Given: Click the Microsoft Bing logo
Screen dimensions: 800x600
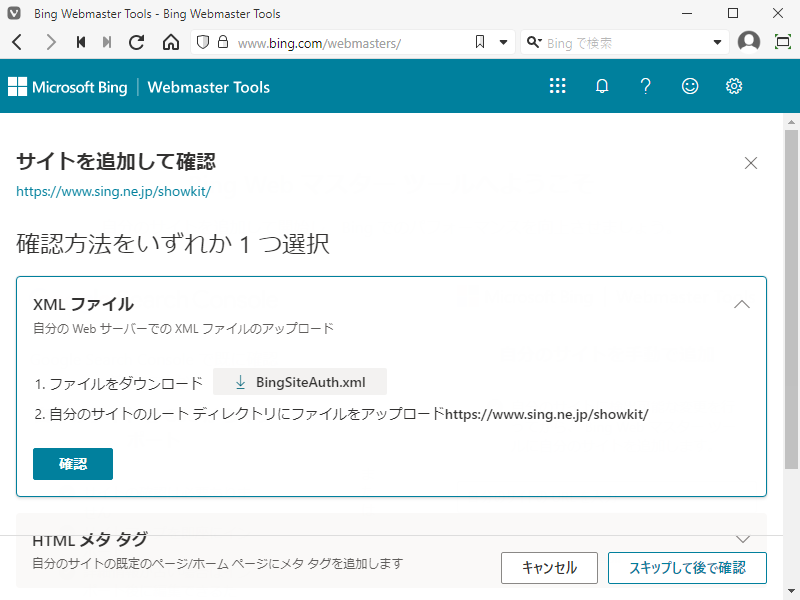Looking at the screenshot, I should coord(67,87).
